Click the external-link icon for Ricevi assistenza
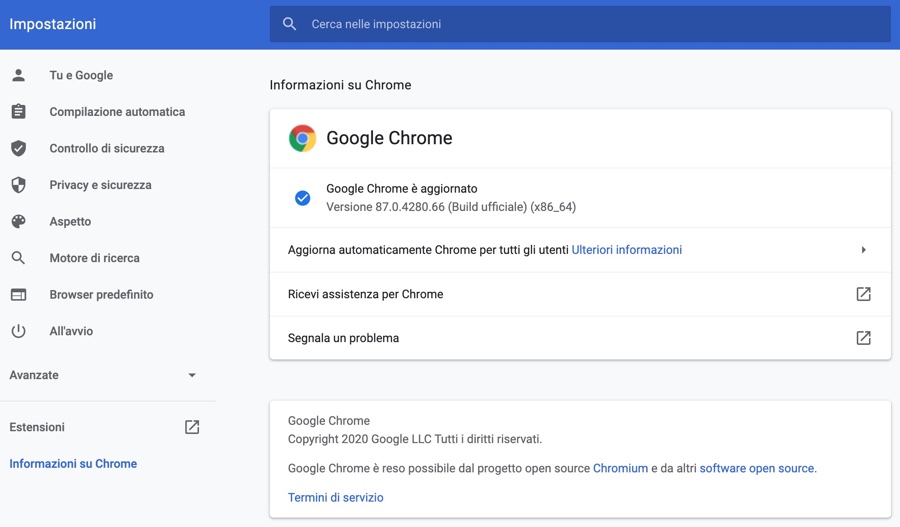The width and height of the screenshot is (900, 527). pos(863,294)
